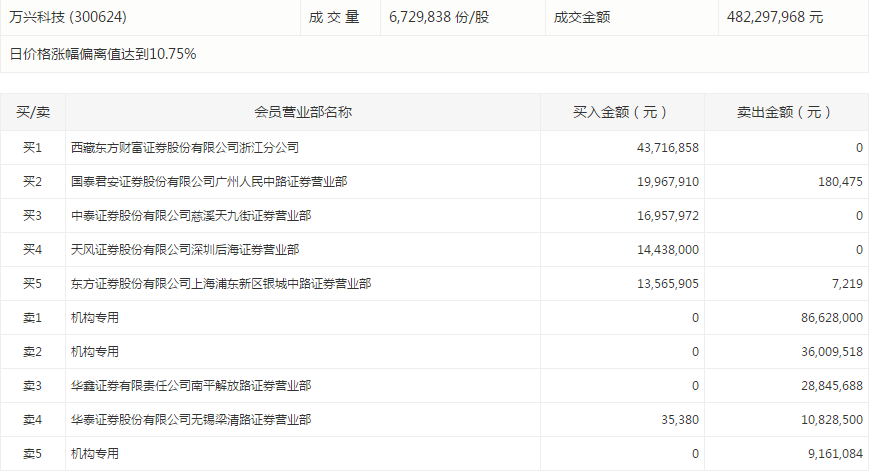Viewport: 873px width, 475px height.
Task: Select the 买4 row label
Action: click(x=32, y=249)
